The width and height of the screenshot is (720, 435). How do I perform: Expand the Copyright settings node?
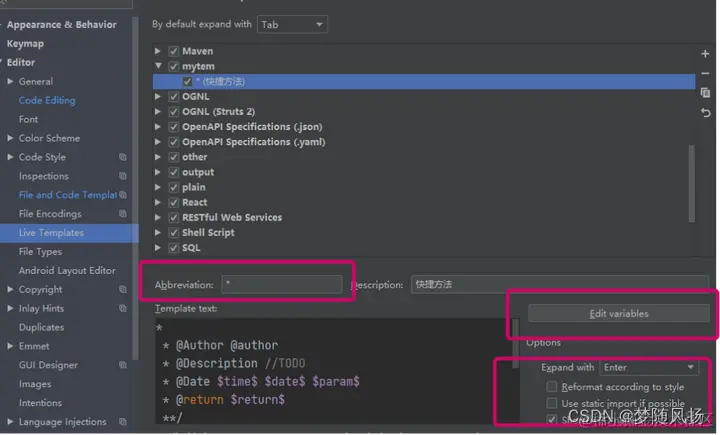10,289
